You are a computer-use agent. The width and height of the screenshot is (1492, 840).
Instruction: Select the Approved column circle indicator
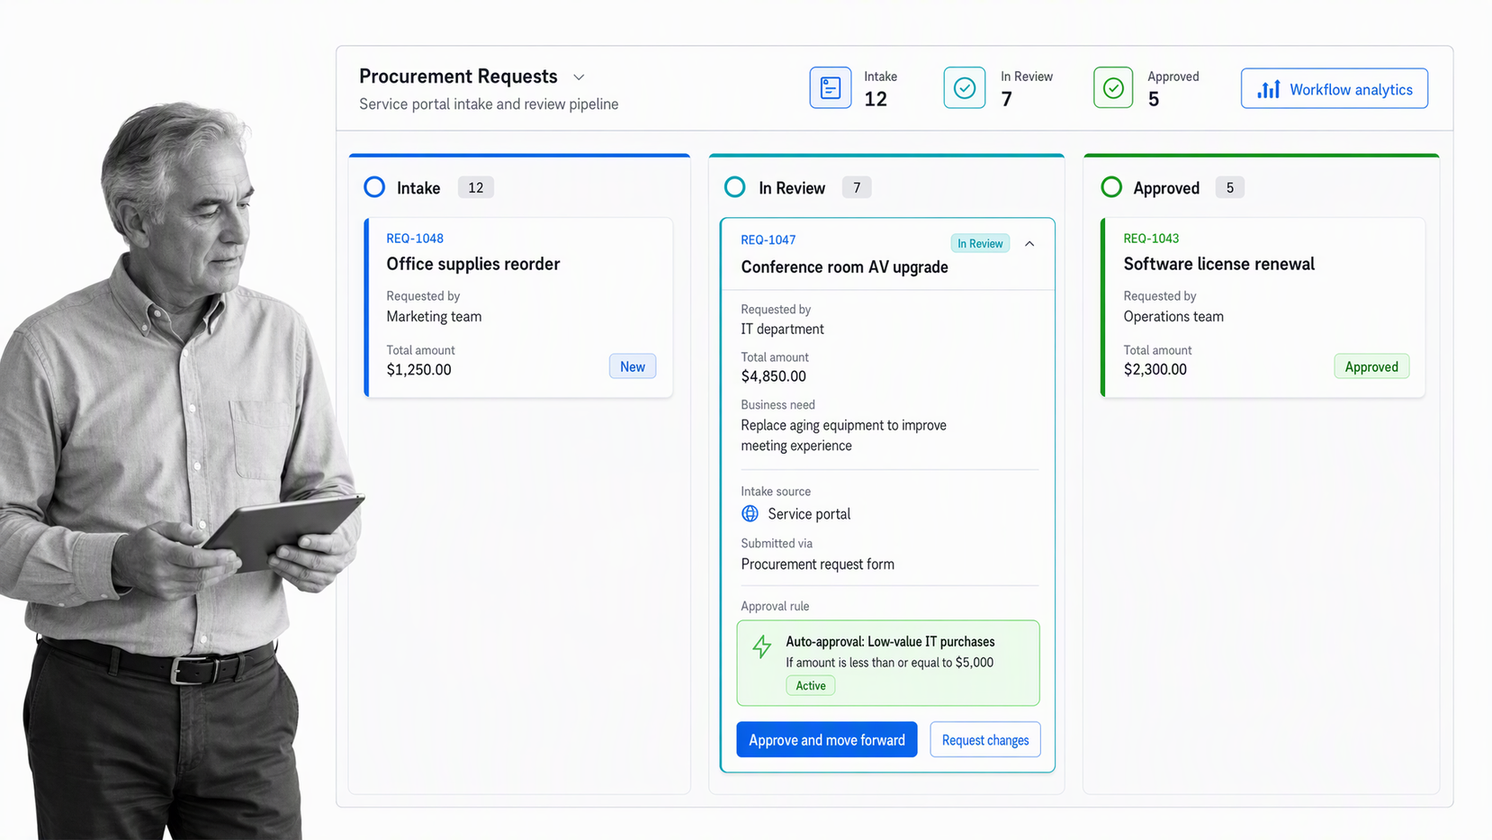coord(1111,187)
